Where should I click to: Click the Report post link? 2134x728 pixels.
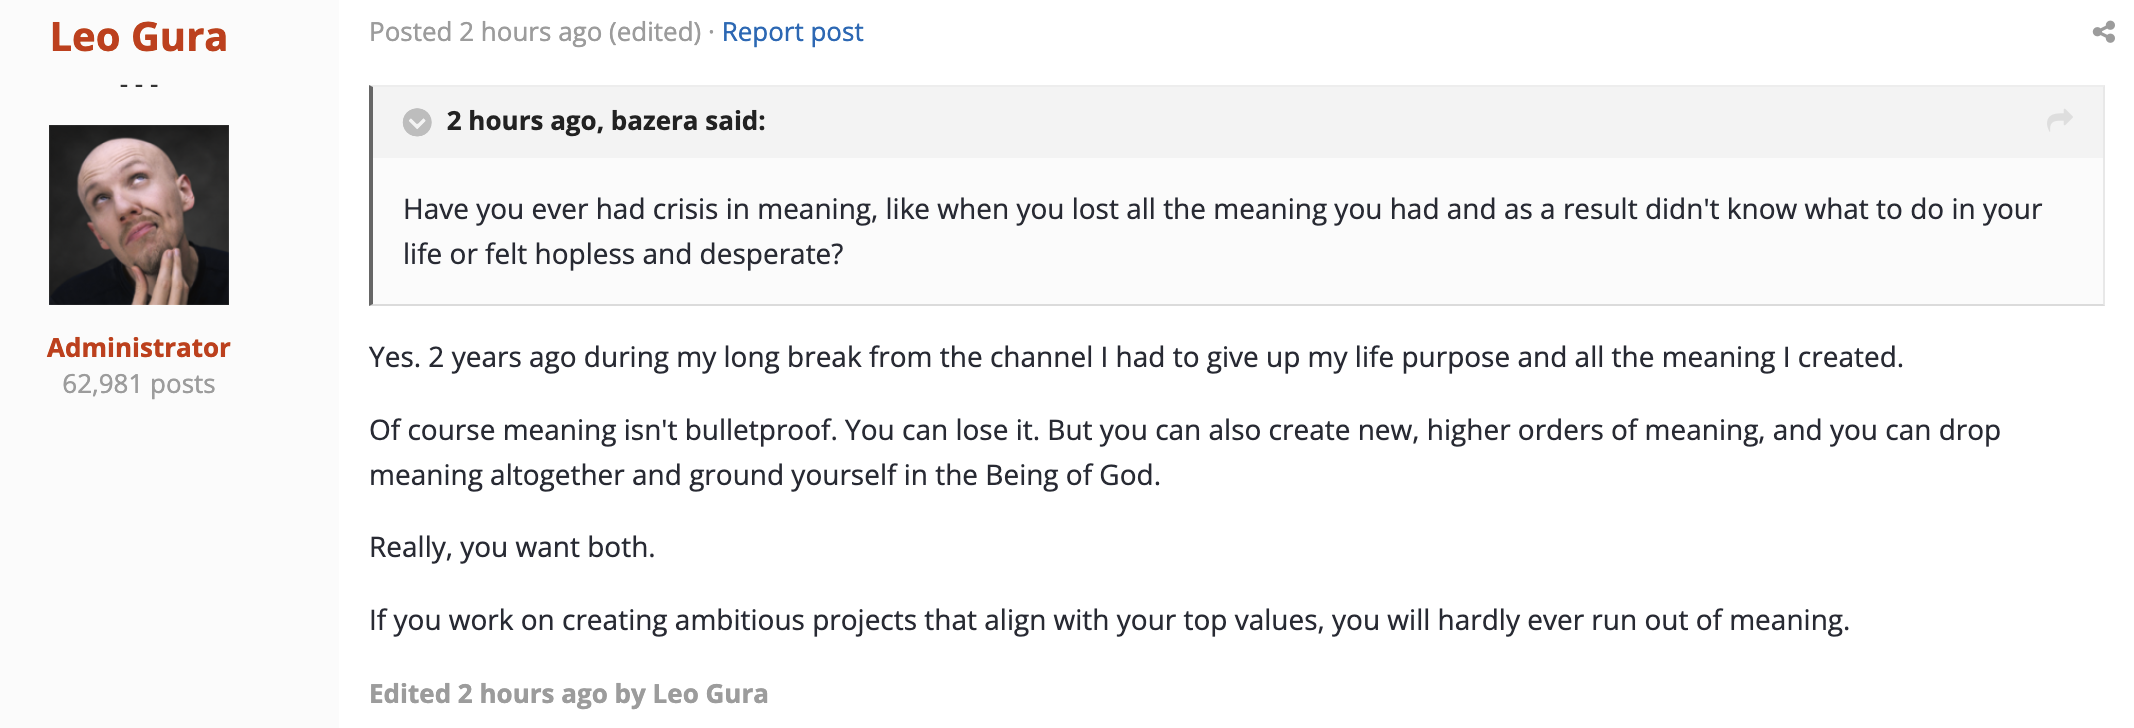pos(792,32)
